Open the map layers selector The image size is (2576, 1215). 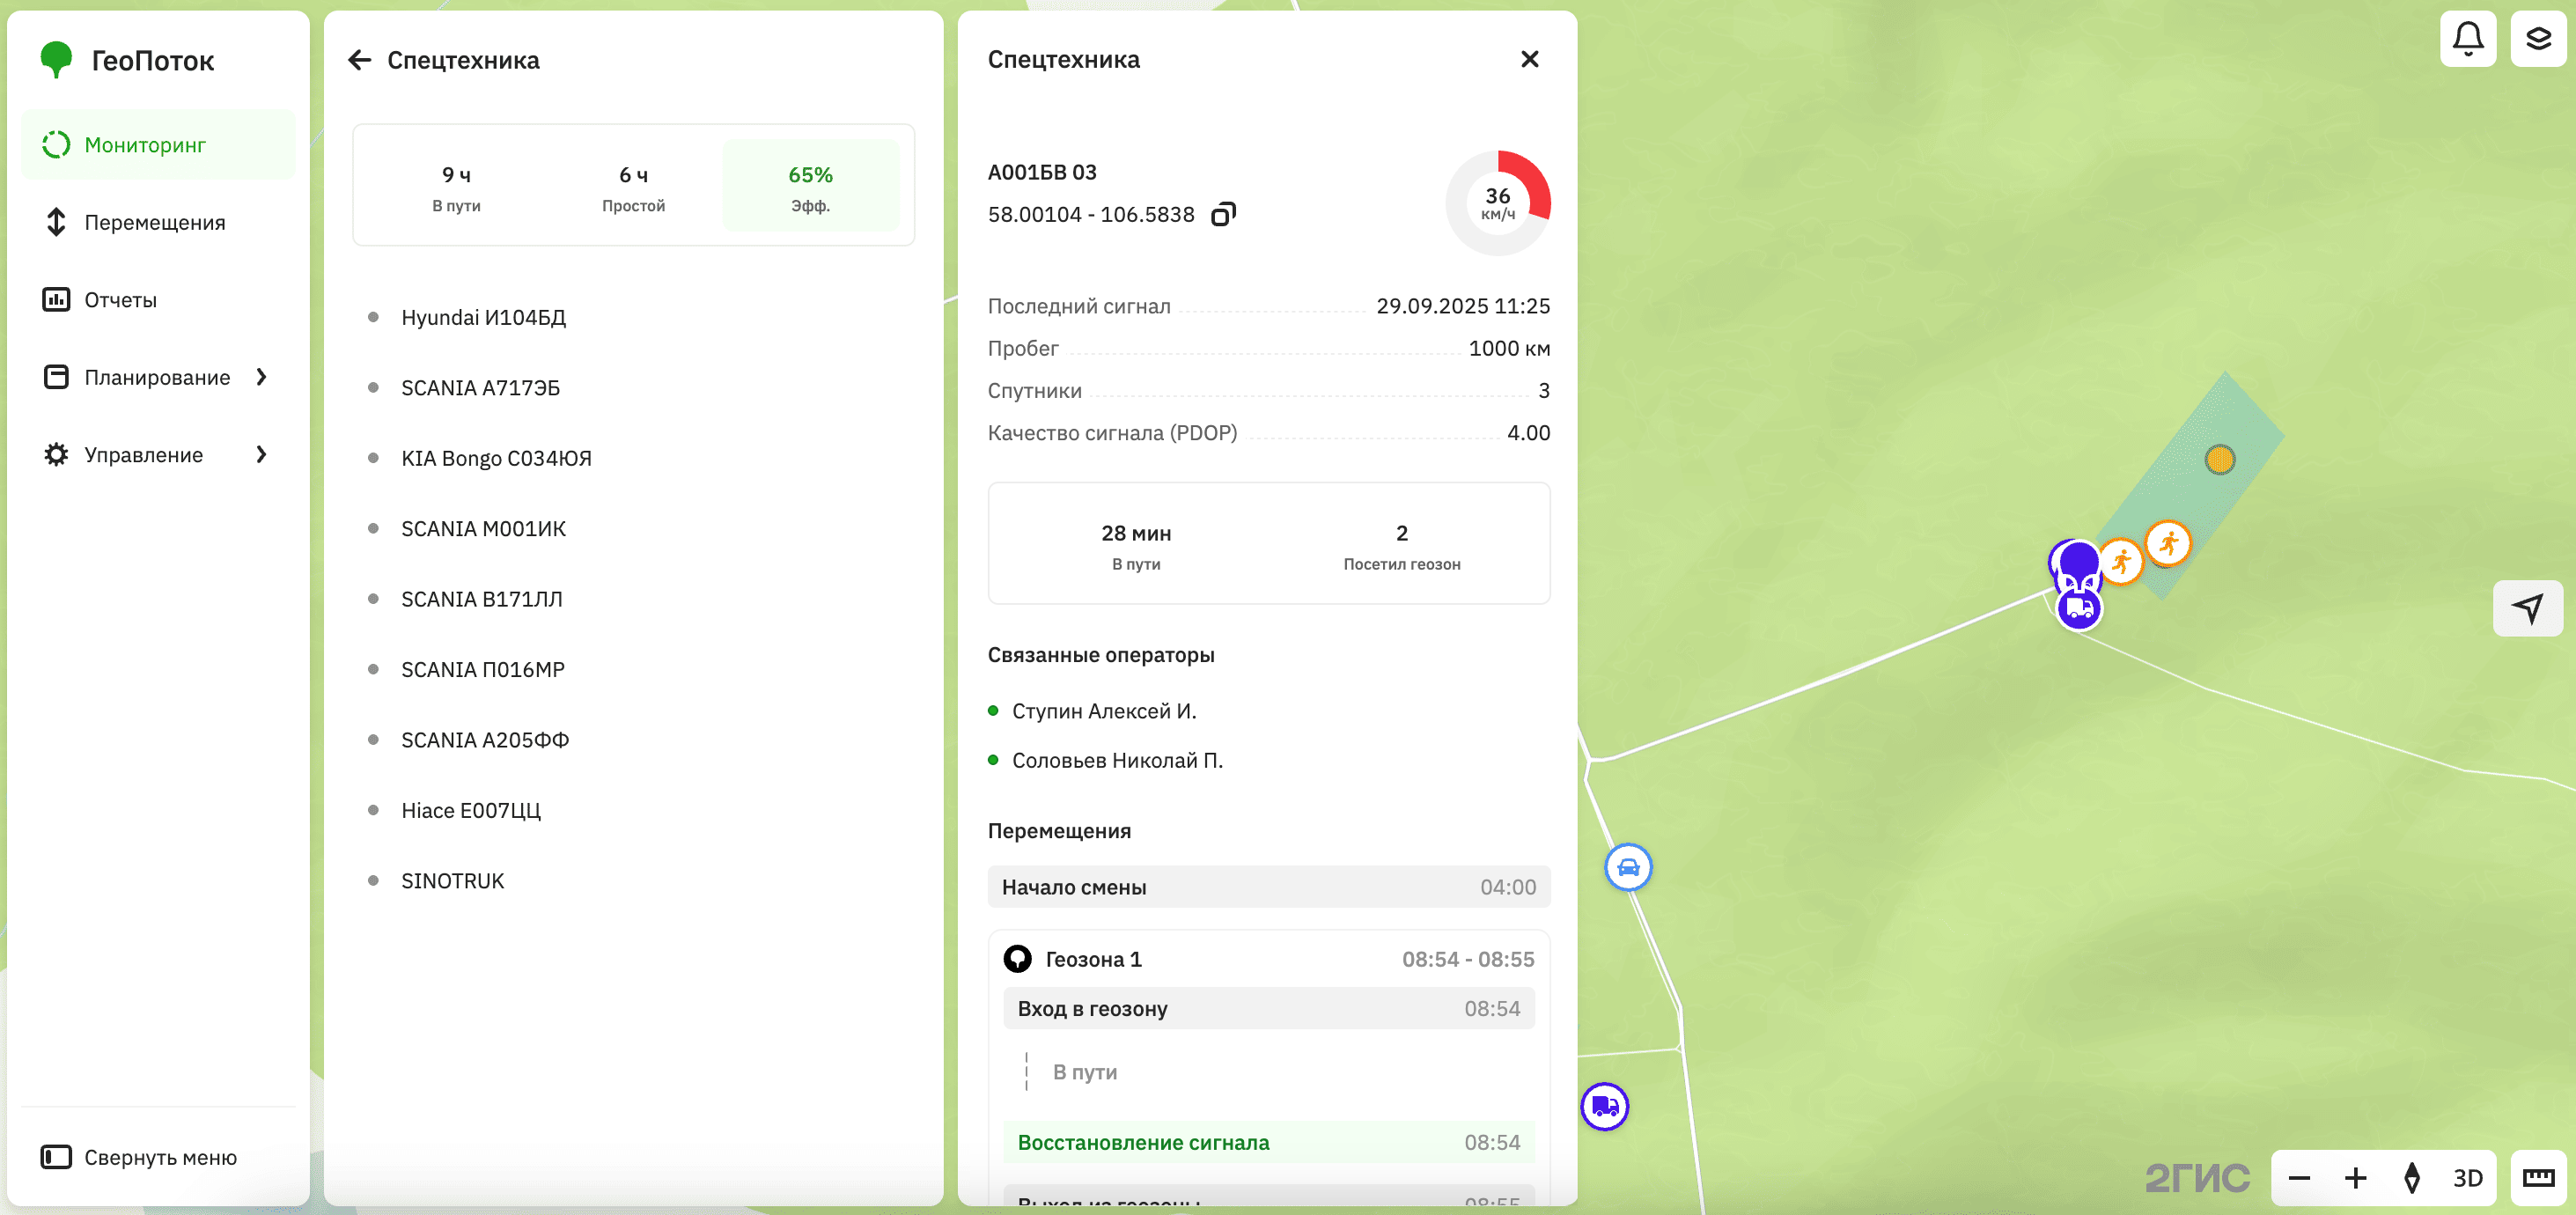pos(2538,38)
